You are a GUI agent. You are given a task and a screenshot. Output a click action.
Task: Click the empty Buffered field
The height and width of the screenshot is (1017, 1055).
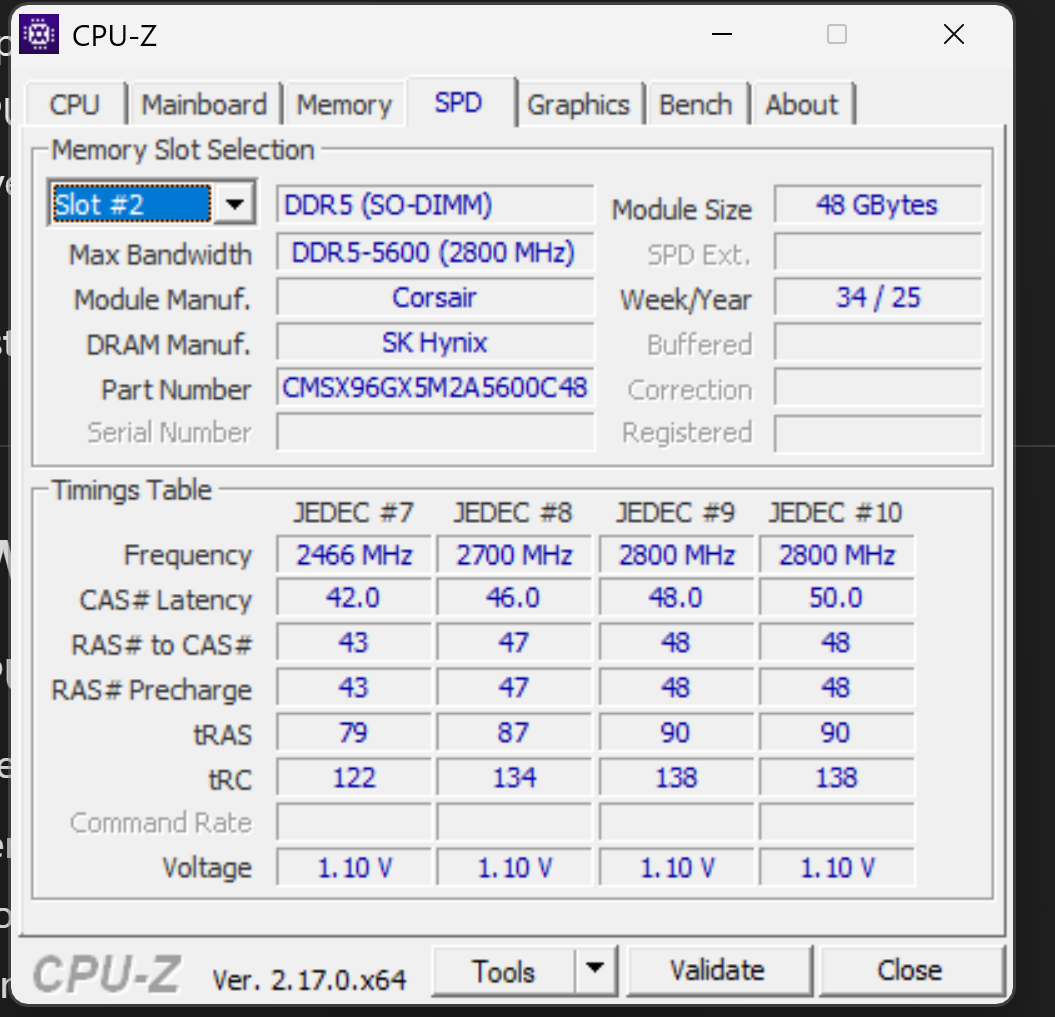877,342
